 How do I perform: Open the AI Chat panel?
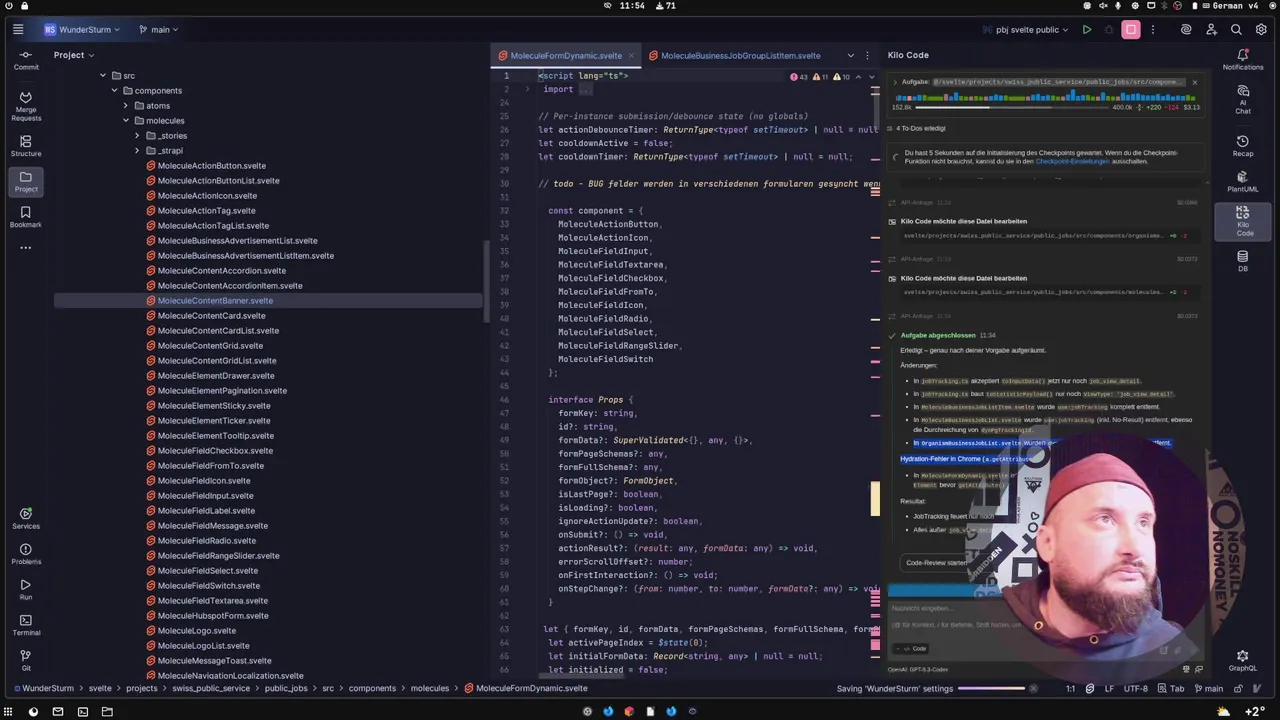[x=1243, y=98]
